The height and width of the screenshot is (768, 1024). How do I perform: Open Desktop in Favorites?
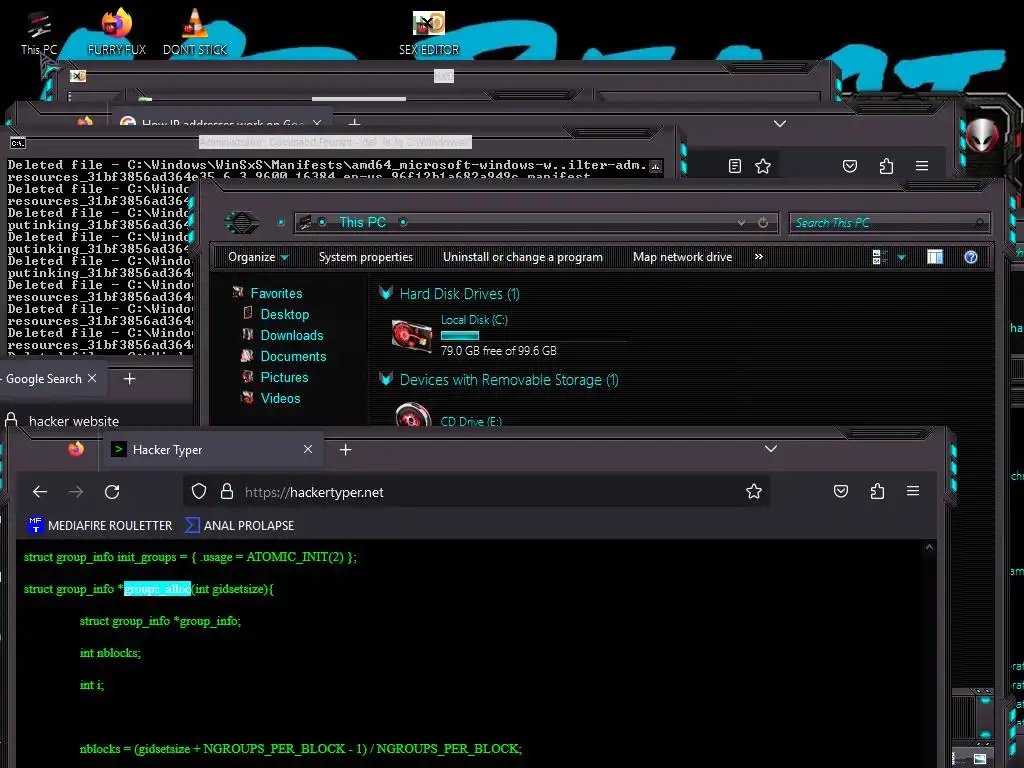pos(285,314)
